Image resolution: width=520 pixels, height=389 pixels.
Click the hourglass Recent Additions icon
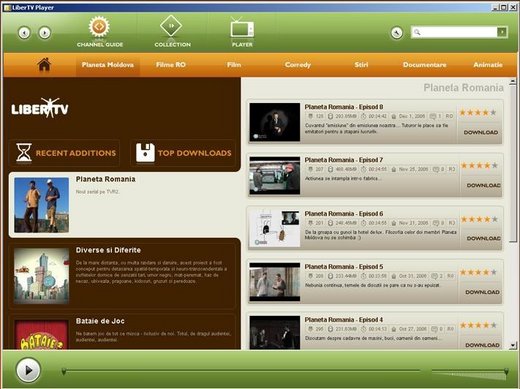[24, 152]
